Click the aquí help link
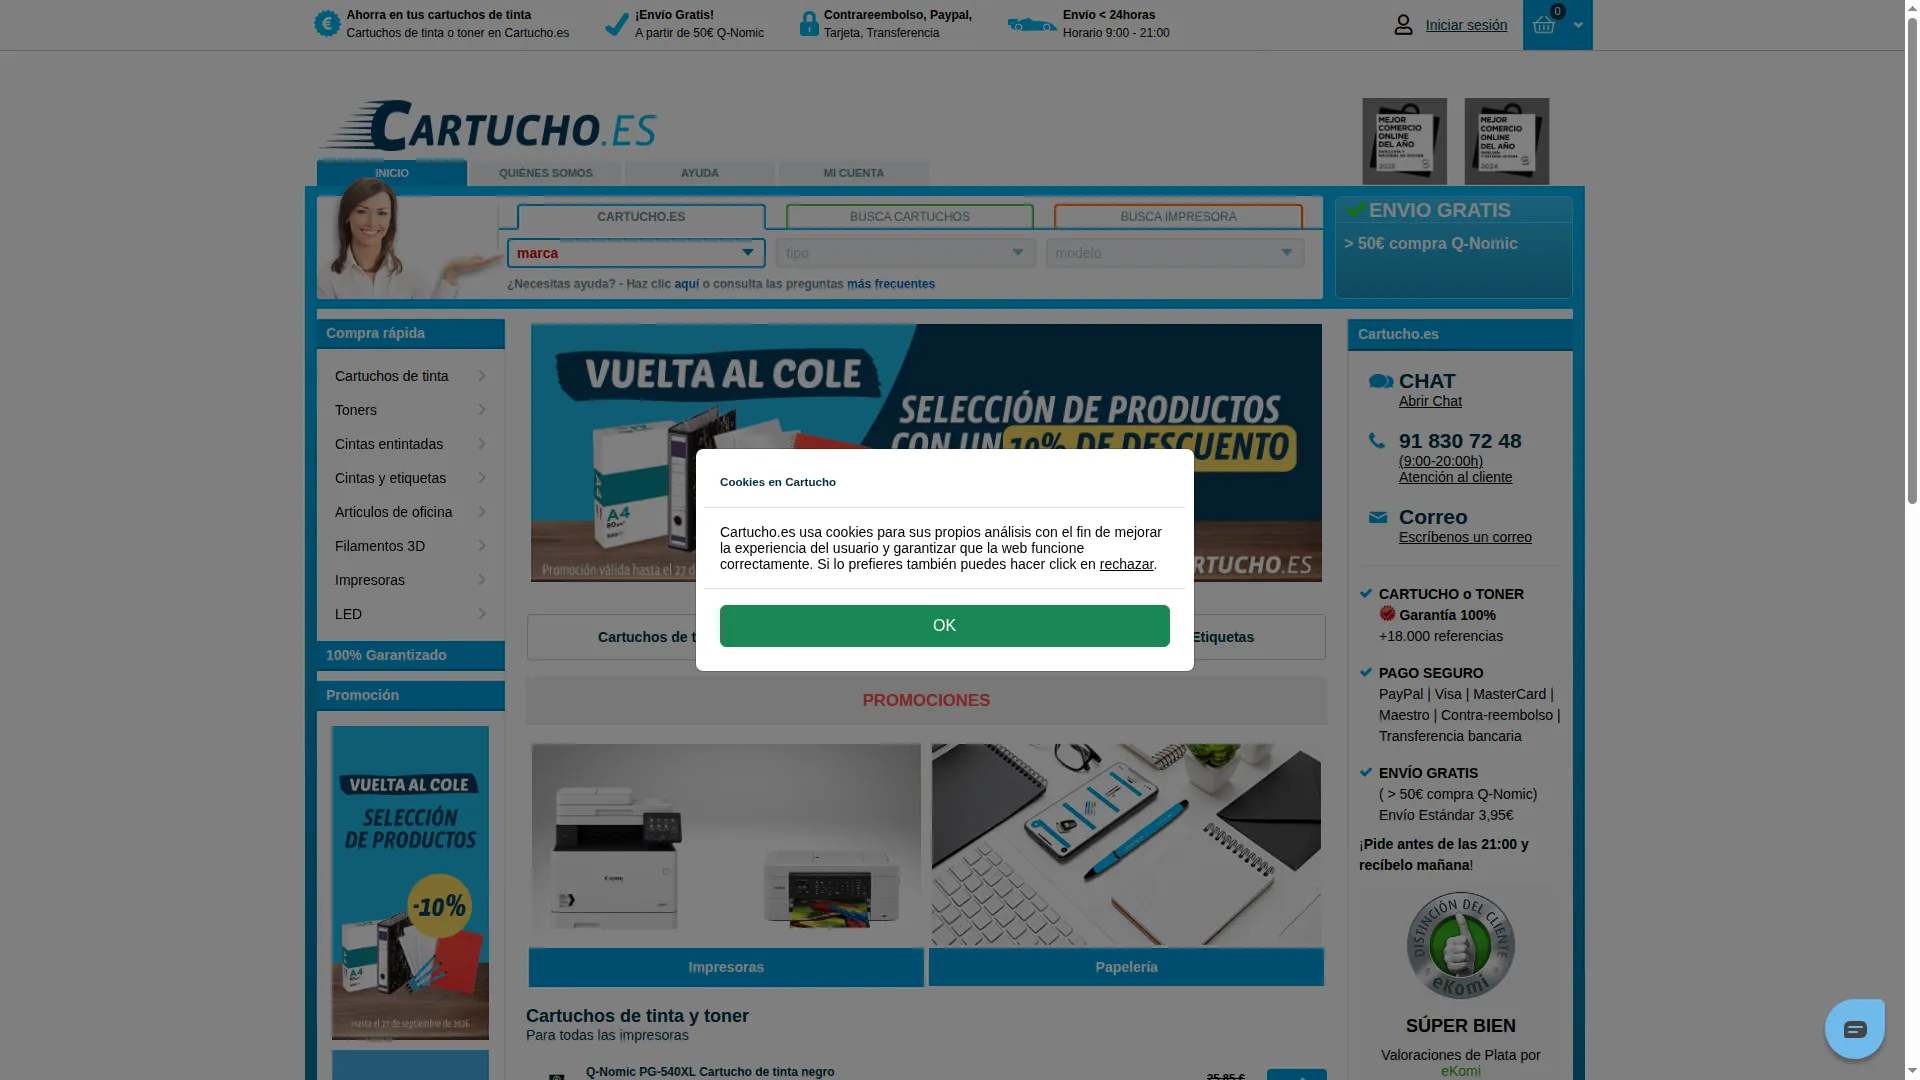1920x1080 pixels. tap(687, 284)
